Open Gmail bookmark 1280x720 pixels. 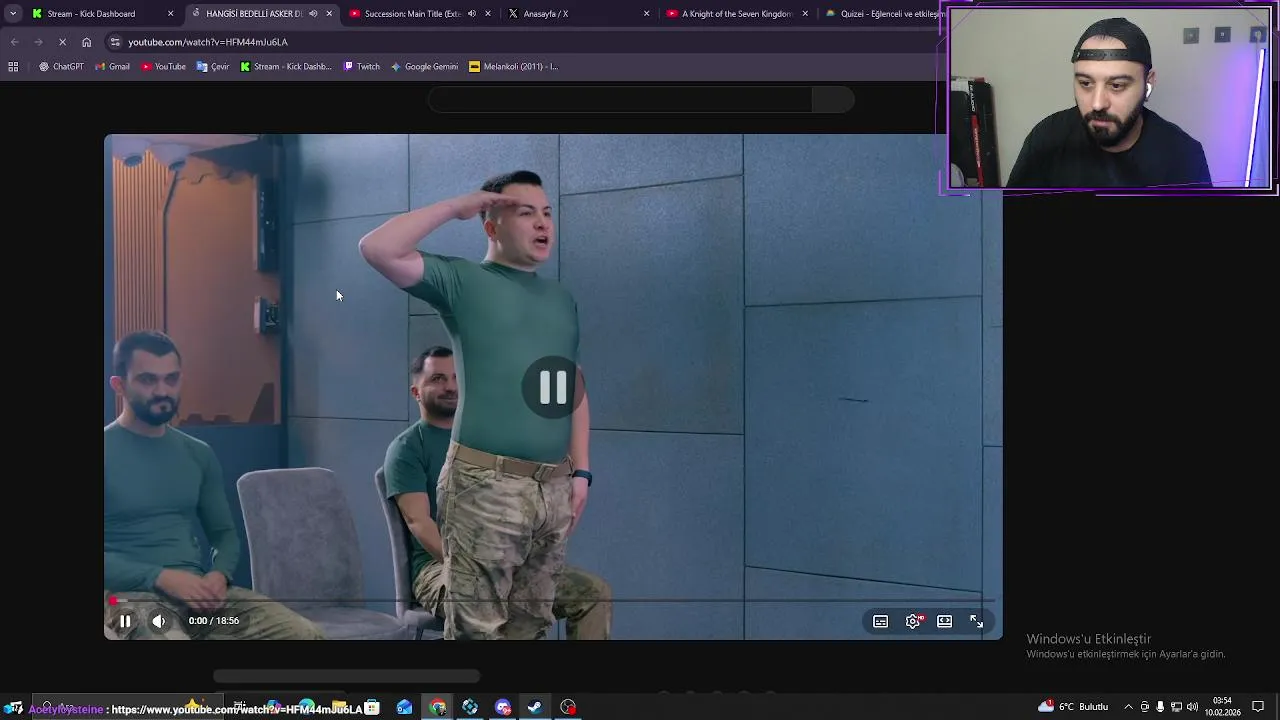pos(112,67)
